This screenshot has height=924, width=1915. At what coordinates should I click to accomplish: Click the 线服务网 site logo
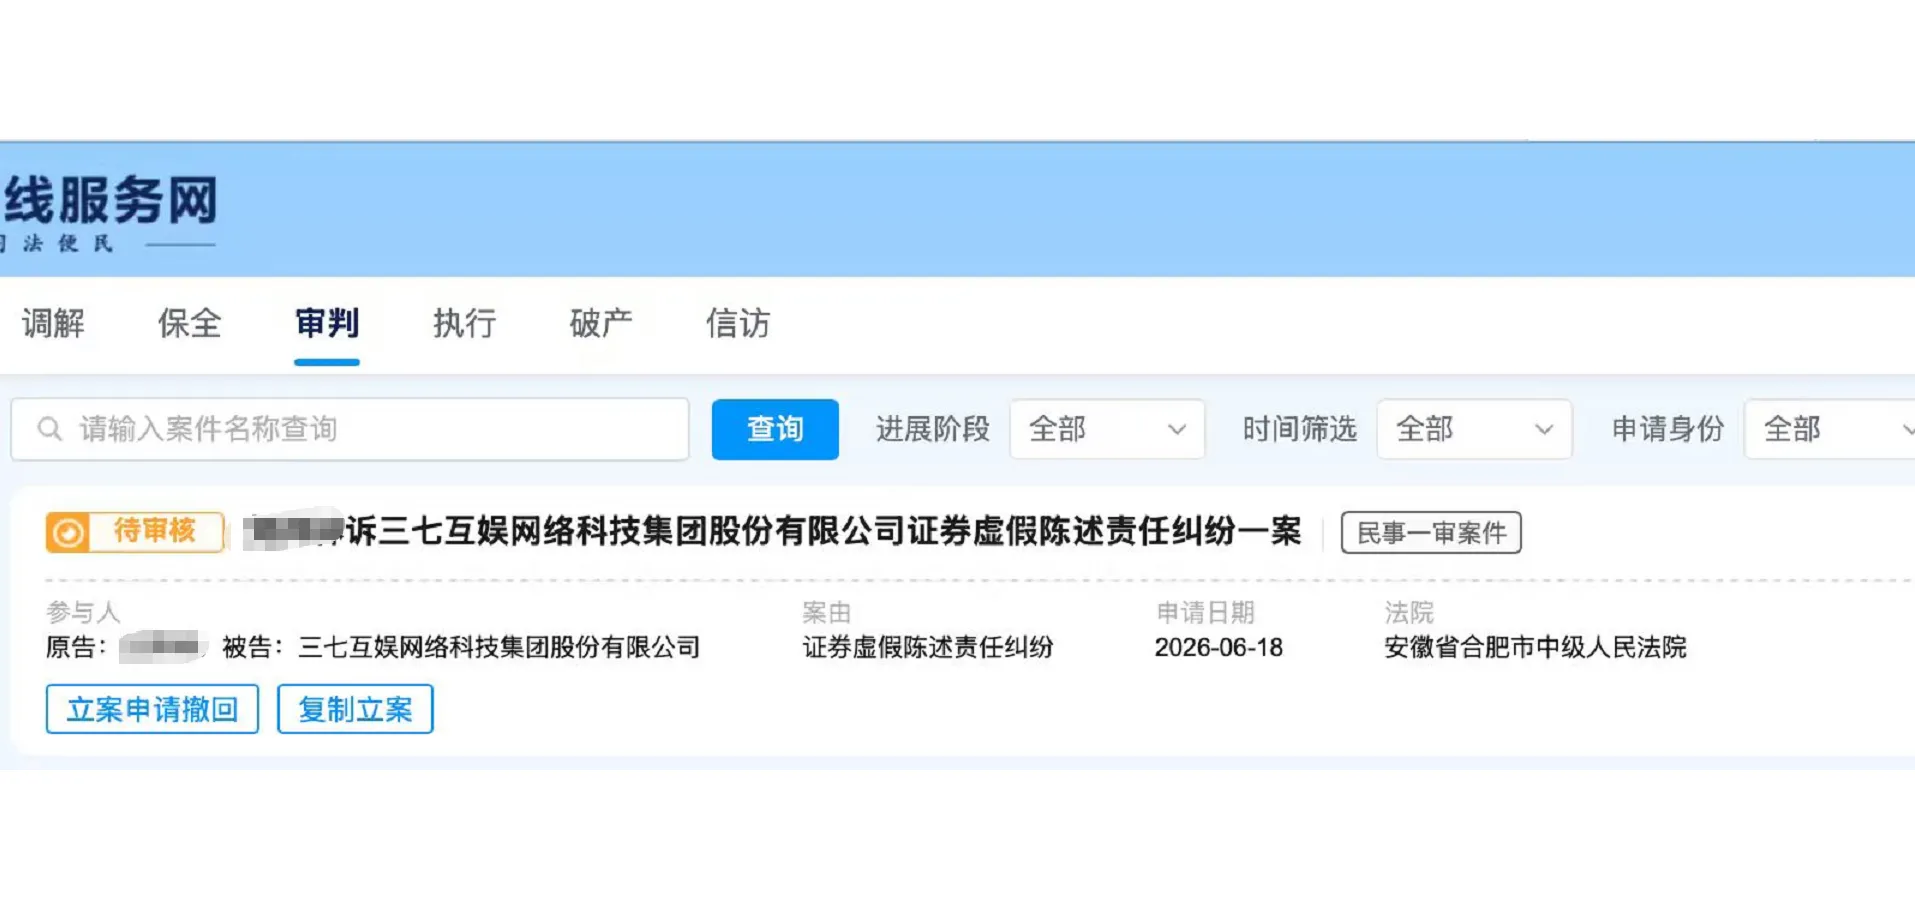point(109,211)
